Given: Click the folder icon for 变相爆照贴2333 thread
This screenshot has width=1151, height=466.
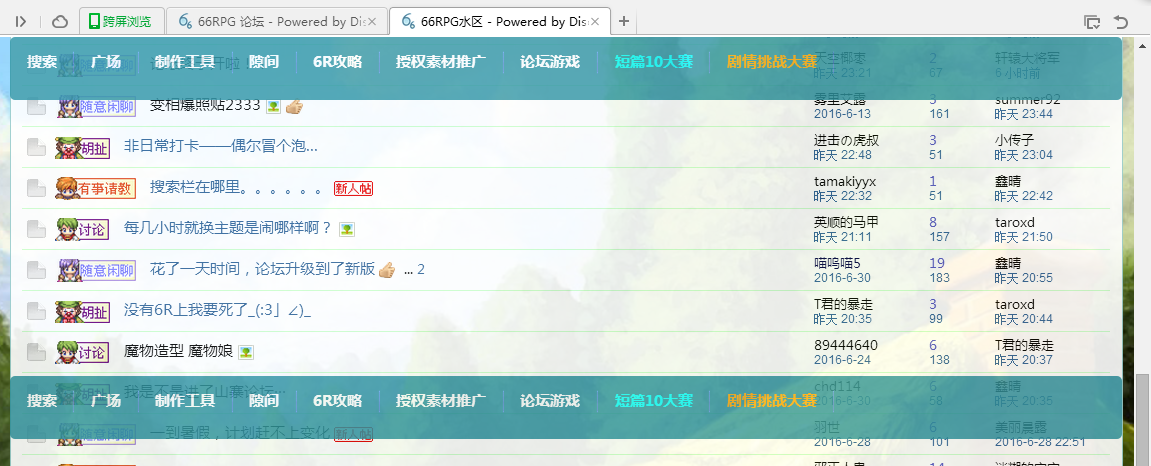Looking at the screenshot, I should (x=37, y=106).
